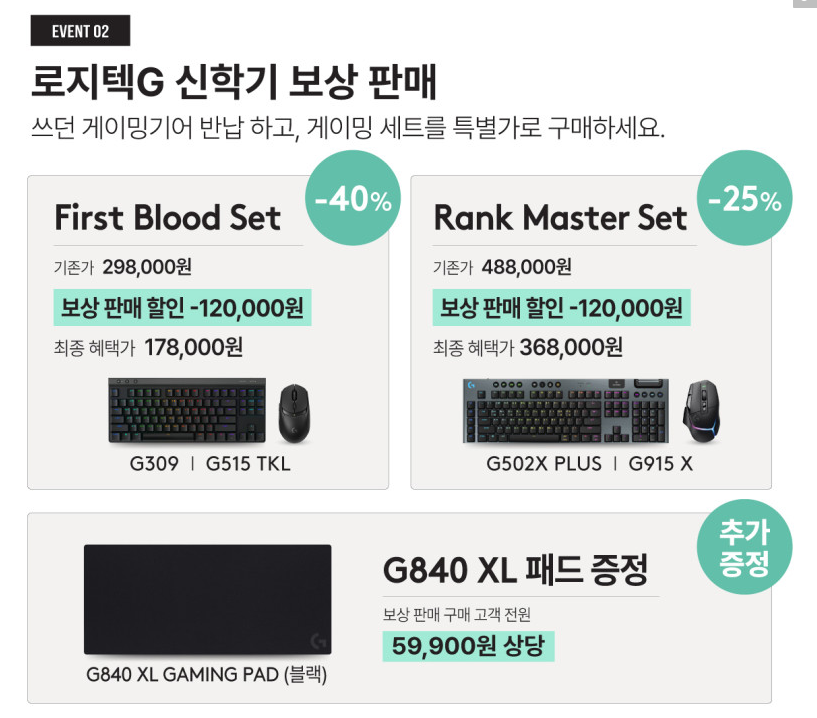Click the 59,900원 상당 highlighted label
This screenshot has width=817, height=718.
pos(467,645)
